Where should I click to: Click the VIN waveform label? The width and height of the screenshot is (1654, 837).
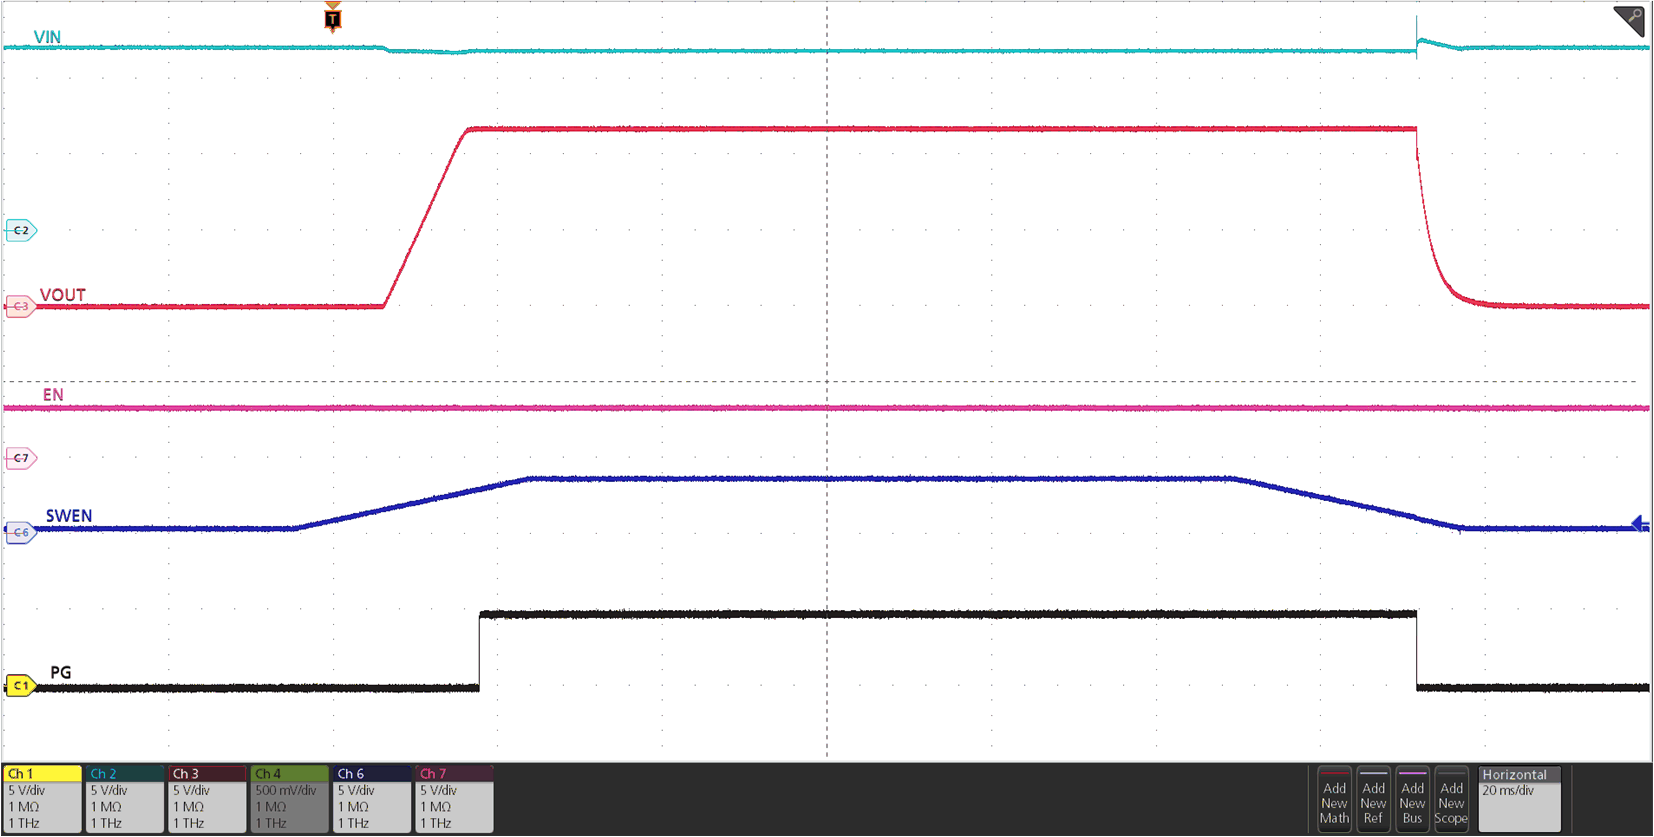pyautogui.click(x=47, y=37)
